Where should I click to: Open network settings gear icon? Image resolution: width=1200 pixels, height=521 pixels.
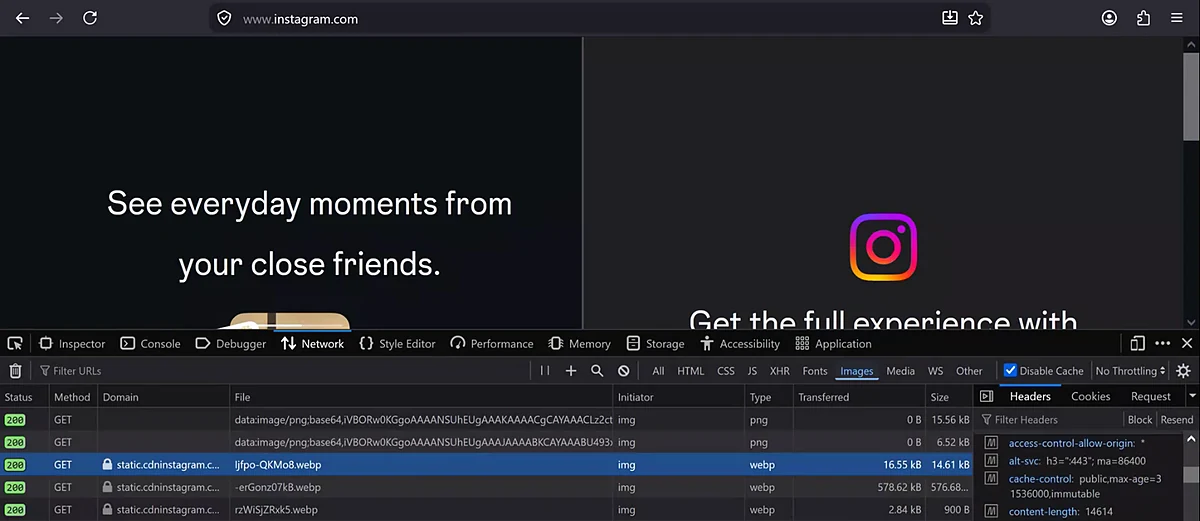(x=1184, y=371)
